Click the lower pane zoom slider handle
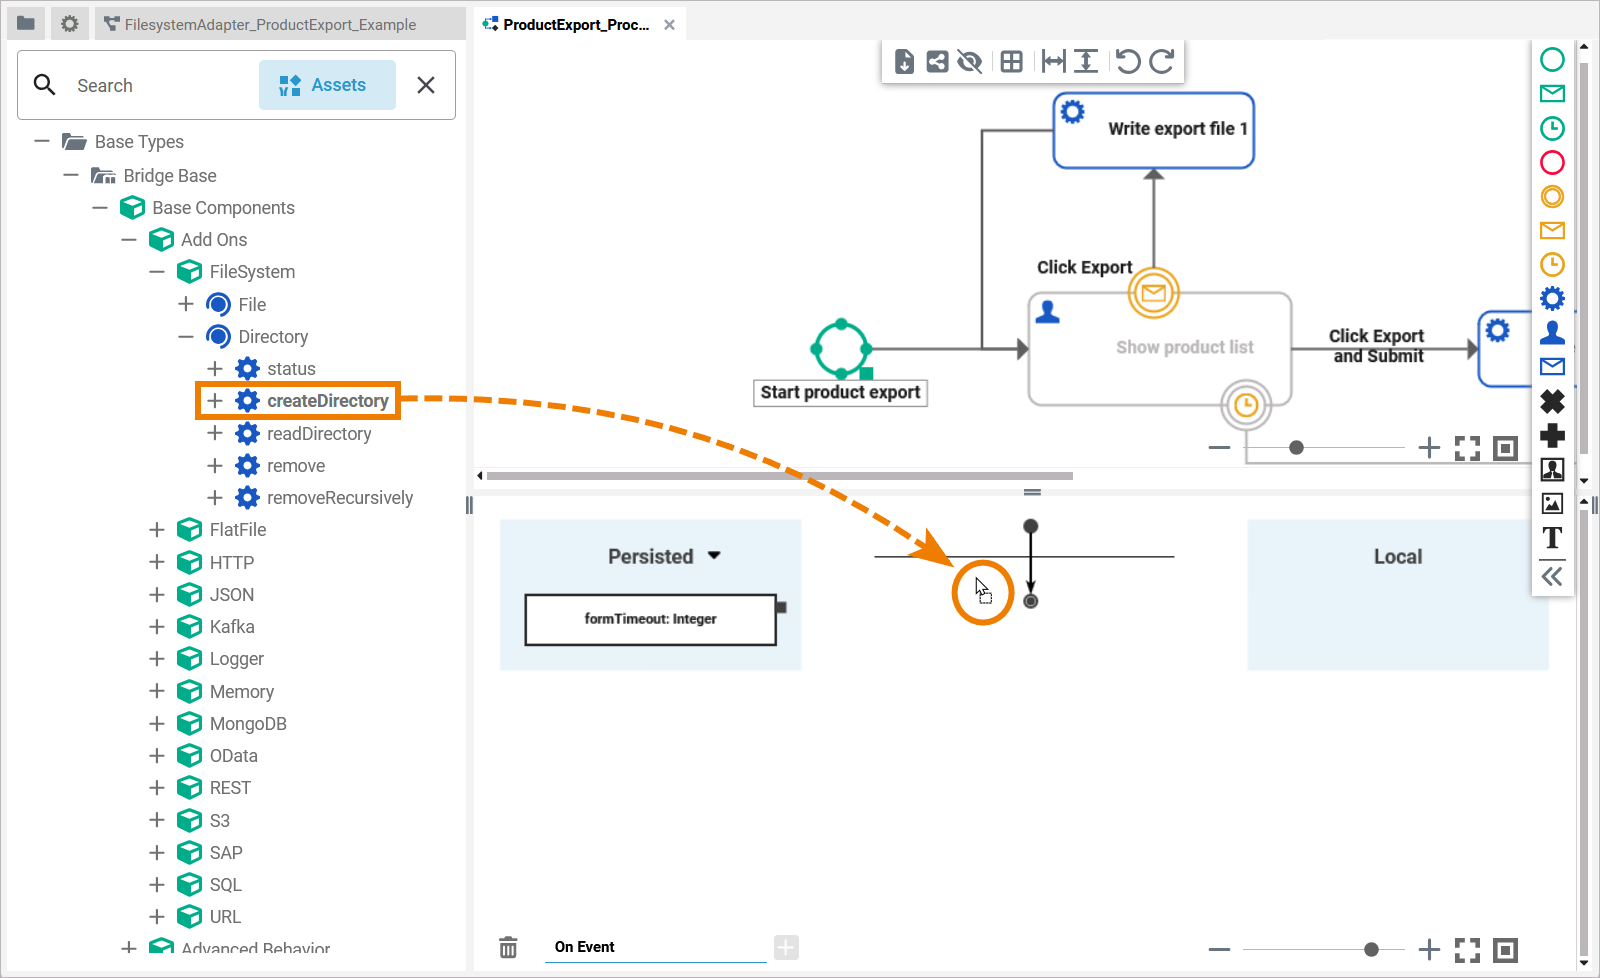Viewport: 1600px width, 978px height. pyautogui.click(x=1371, y=949)
